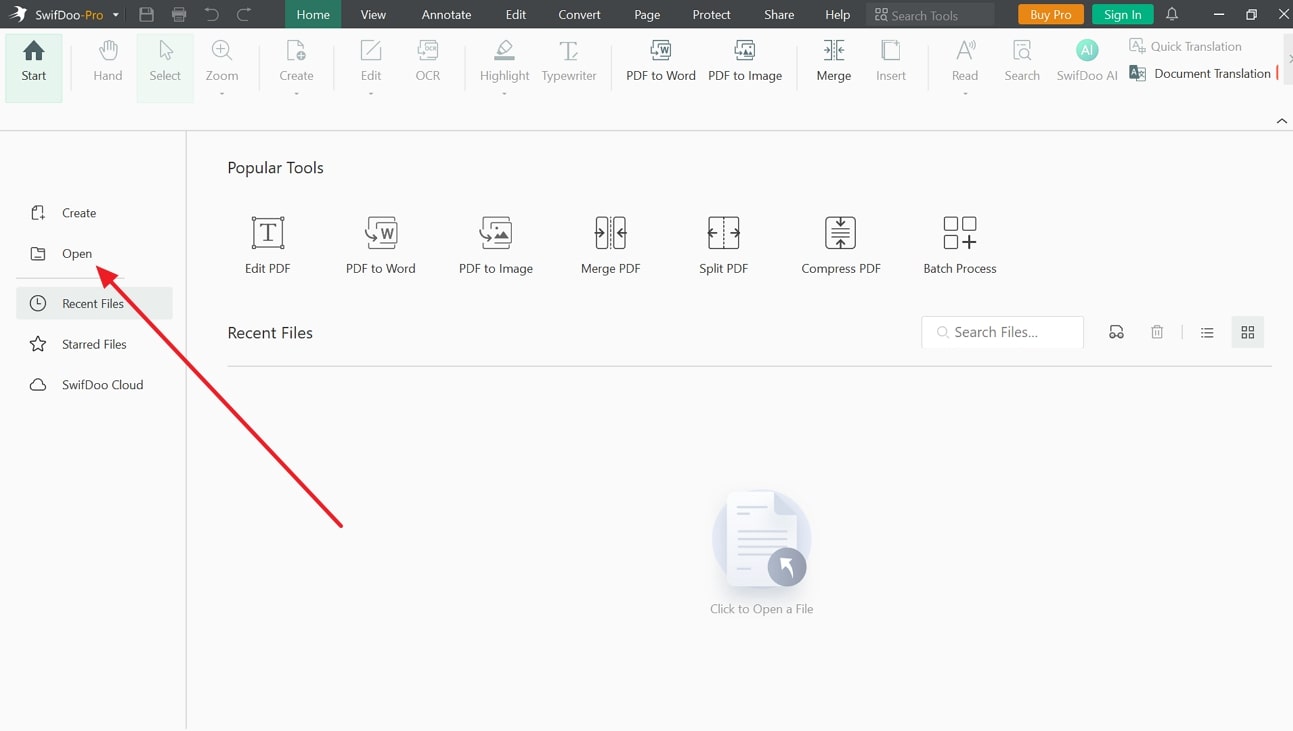Viewport: 1293px width, 731px height.
Task: Run the OCR tool
Action: click(428, 61)
